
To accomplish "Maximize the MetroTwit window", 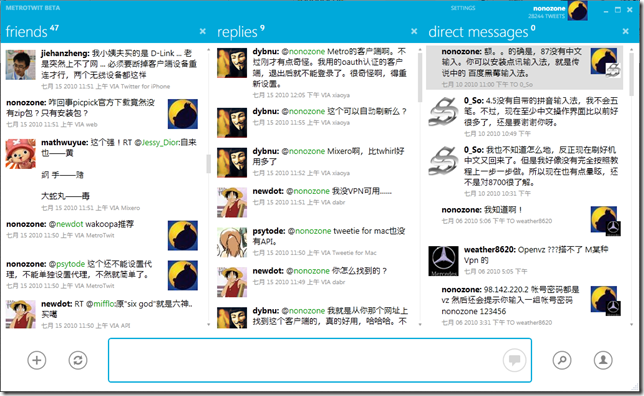I will (x=618, y=10).
